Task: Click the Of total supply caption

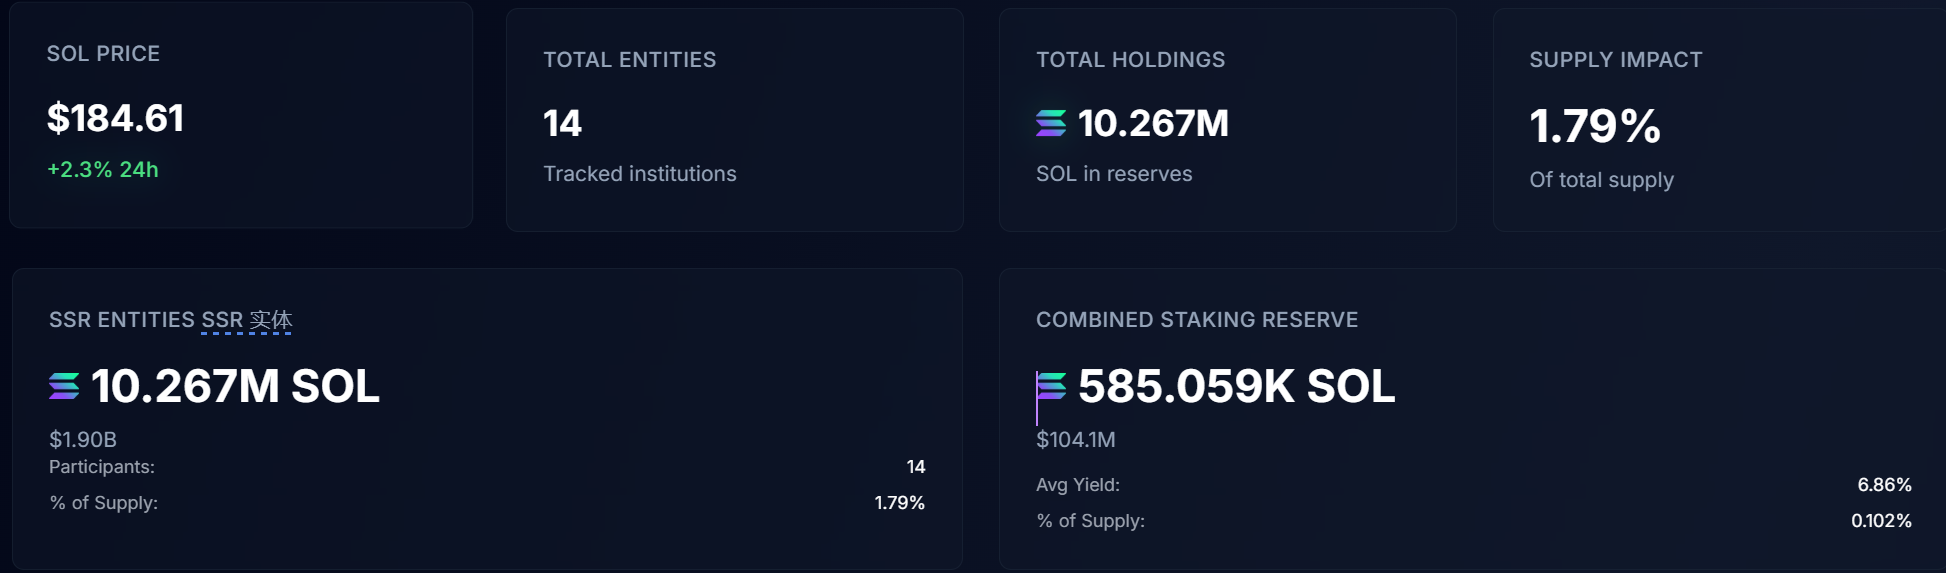Action: (x=1601, y=180)
